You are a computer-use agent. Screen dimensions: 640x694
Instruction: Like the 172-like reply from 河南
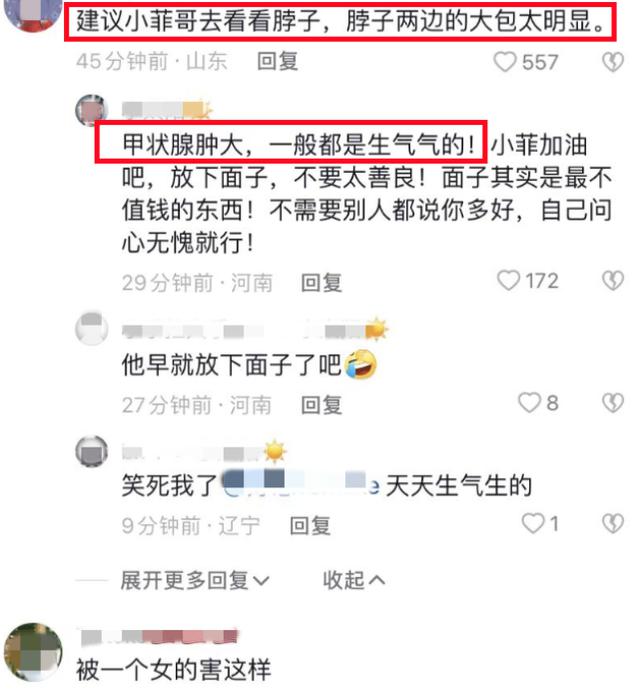click(x=509, y=281)
